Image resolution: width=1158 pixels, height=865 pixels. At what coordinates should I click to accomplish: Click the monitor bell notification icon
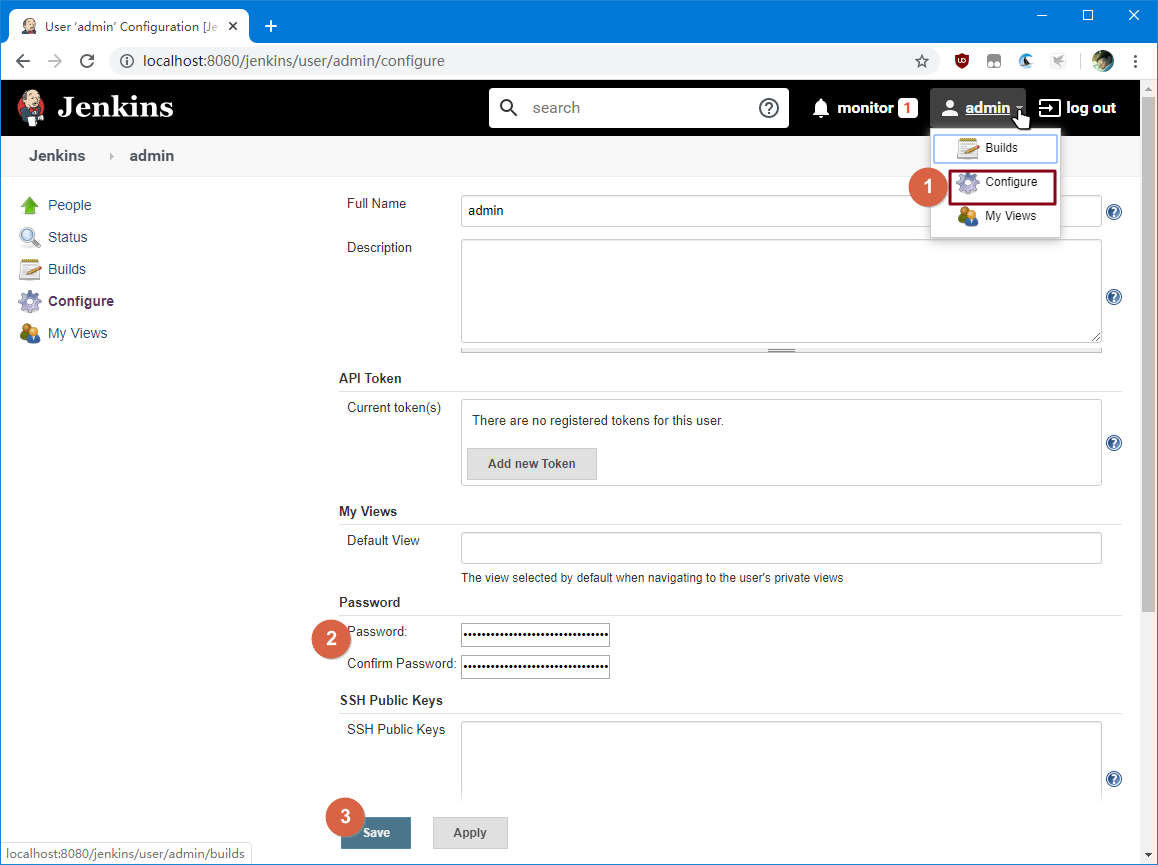click(820, 108)
